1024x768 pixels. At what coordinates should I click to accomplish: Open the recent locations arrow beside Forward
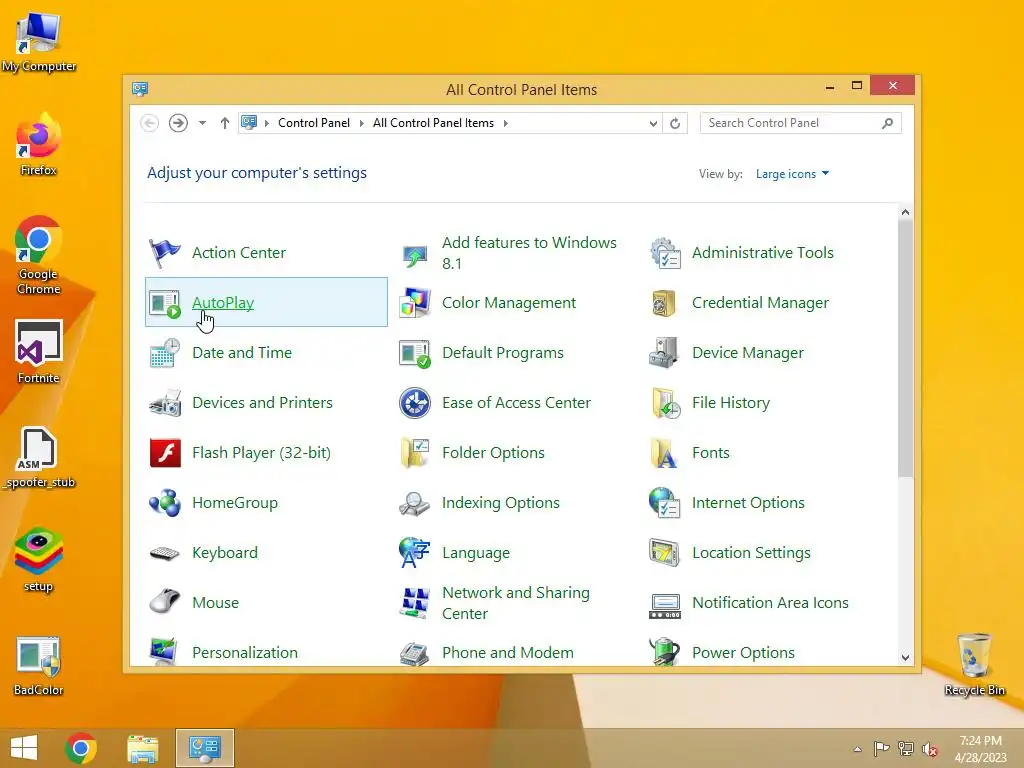click(x=202, y=123)
